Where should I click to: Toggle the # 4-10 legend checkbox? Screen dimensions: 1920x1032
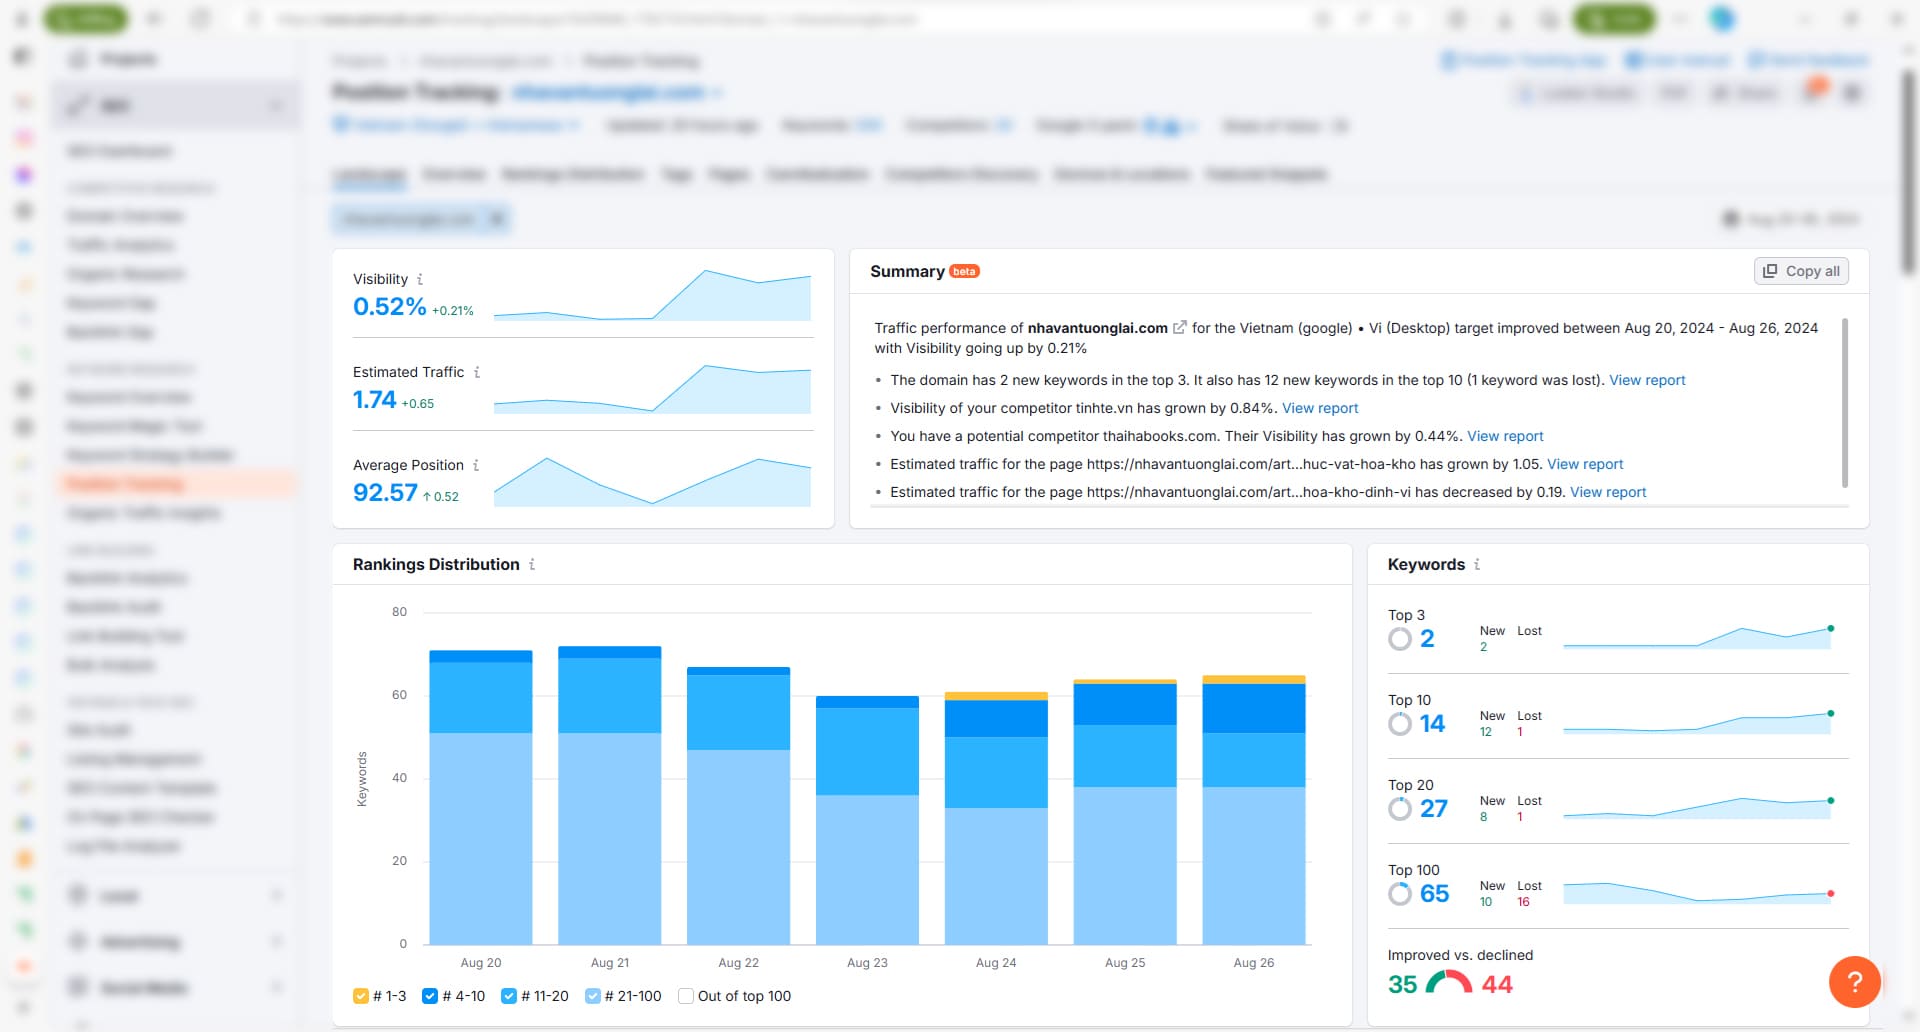coord(430,996)
